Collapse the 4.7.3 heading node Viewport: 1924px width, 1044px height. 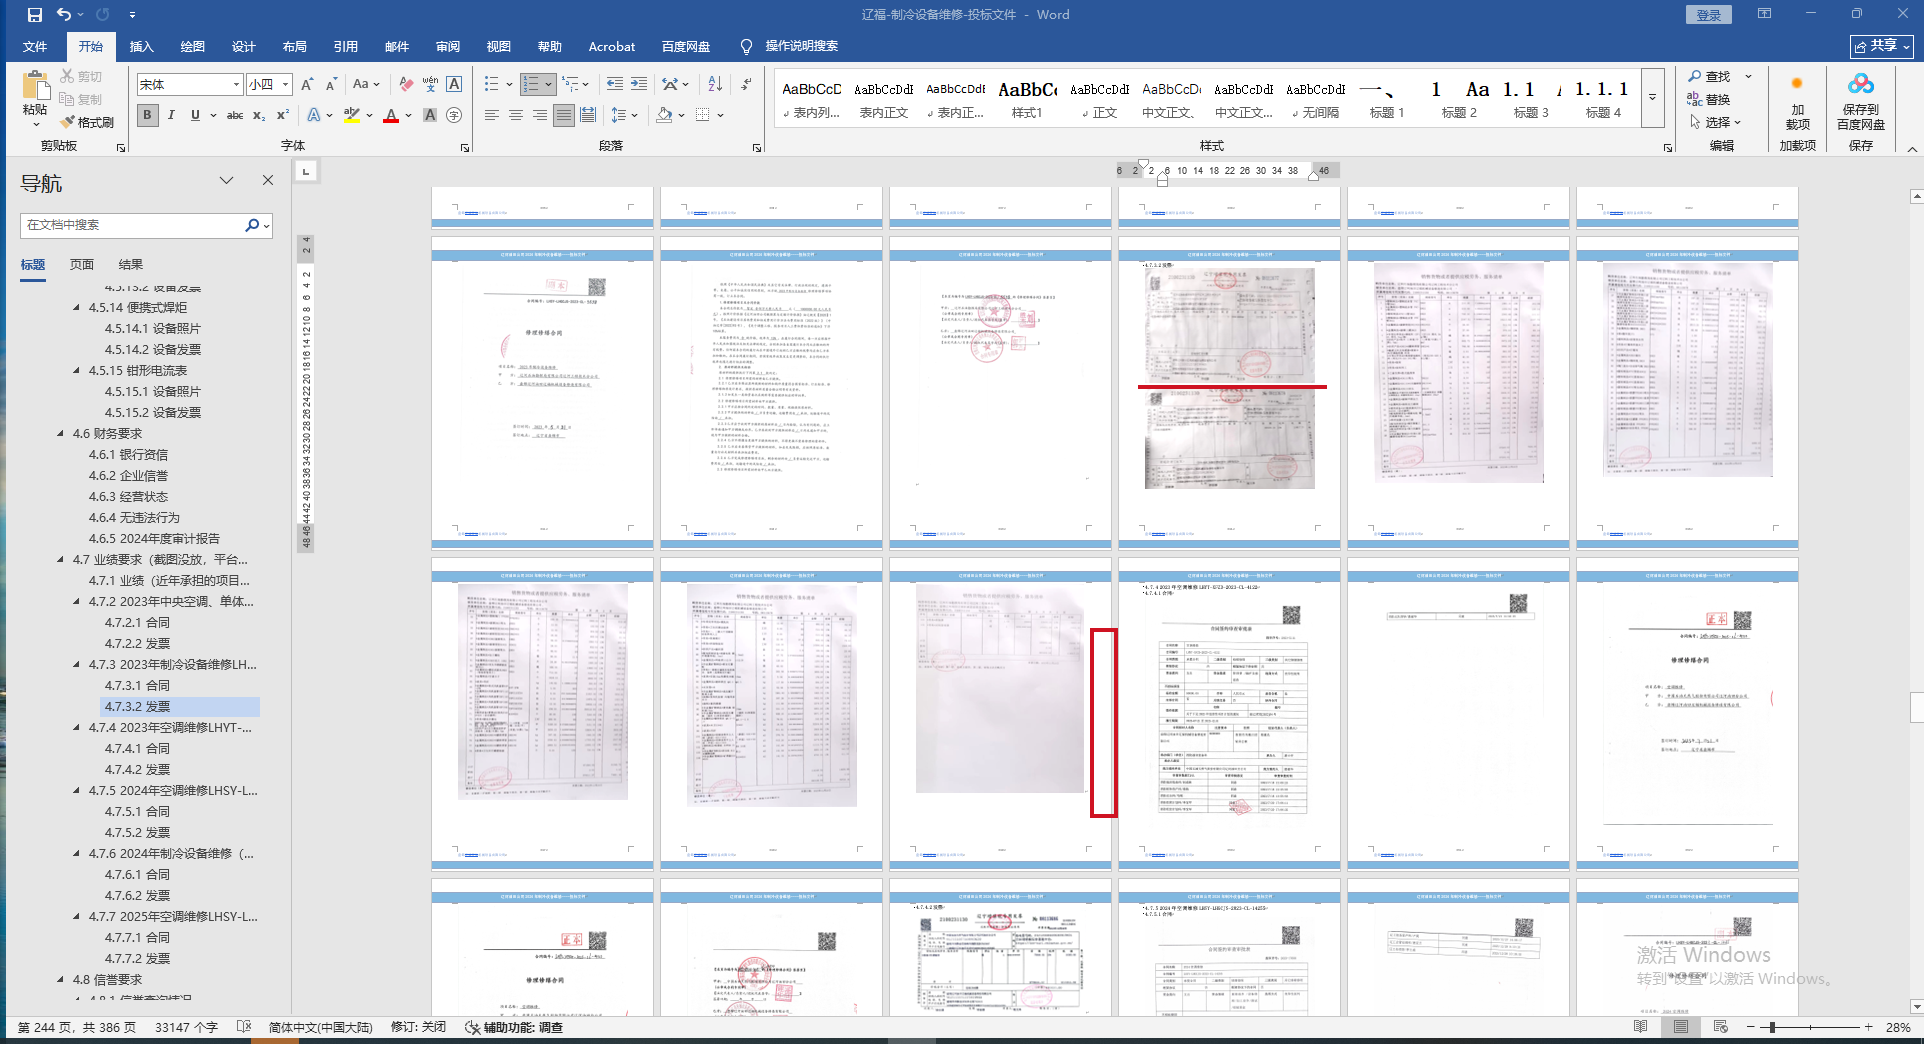pyautogui.click(x=77, y=665)
